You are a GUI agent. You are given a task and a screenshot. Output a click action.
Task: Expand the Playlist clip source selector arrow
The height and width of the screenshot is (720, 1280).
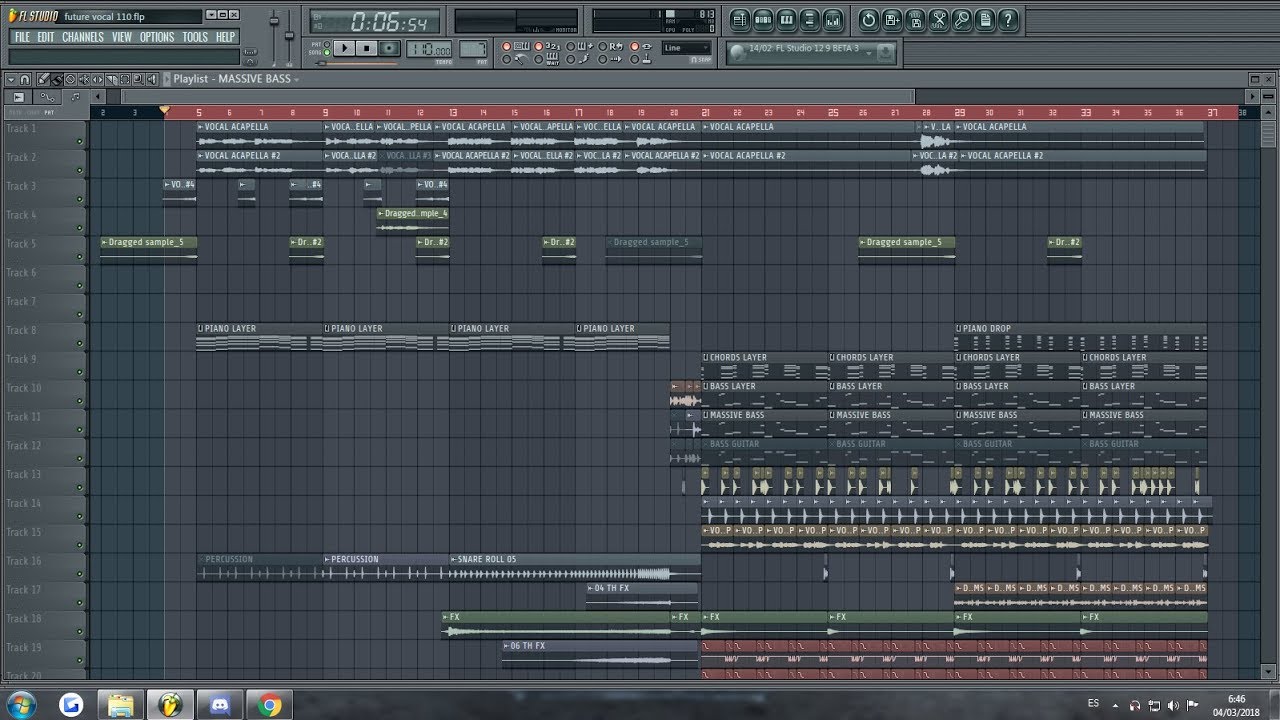click(167, 79)
